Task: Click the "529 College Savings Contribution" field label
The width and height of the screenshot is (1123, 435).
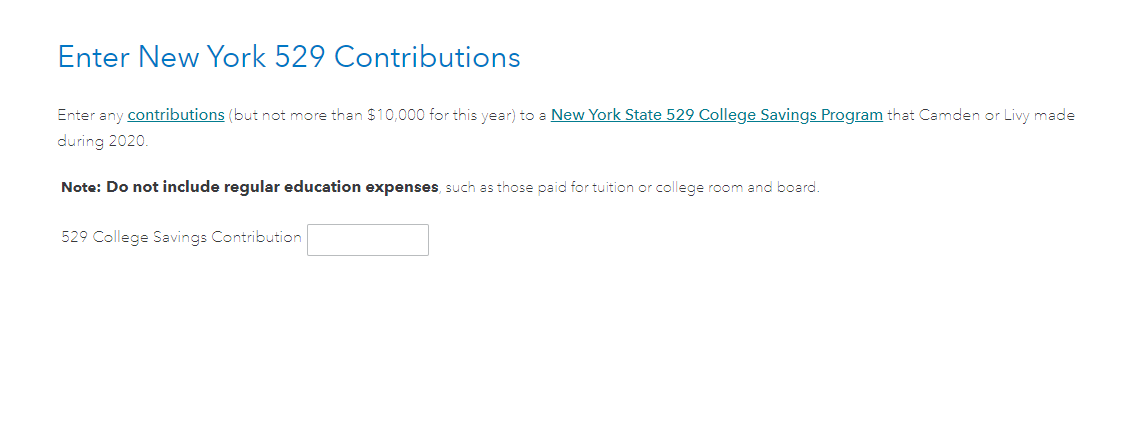Action: click(x=181, y=237)
